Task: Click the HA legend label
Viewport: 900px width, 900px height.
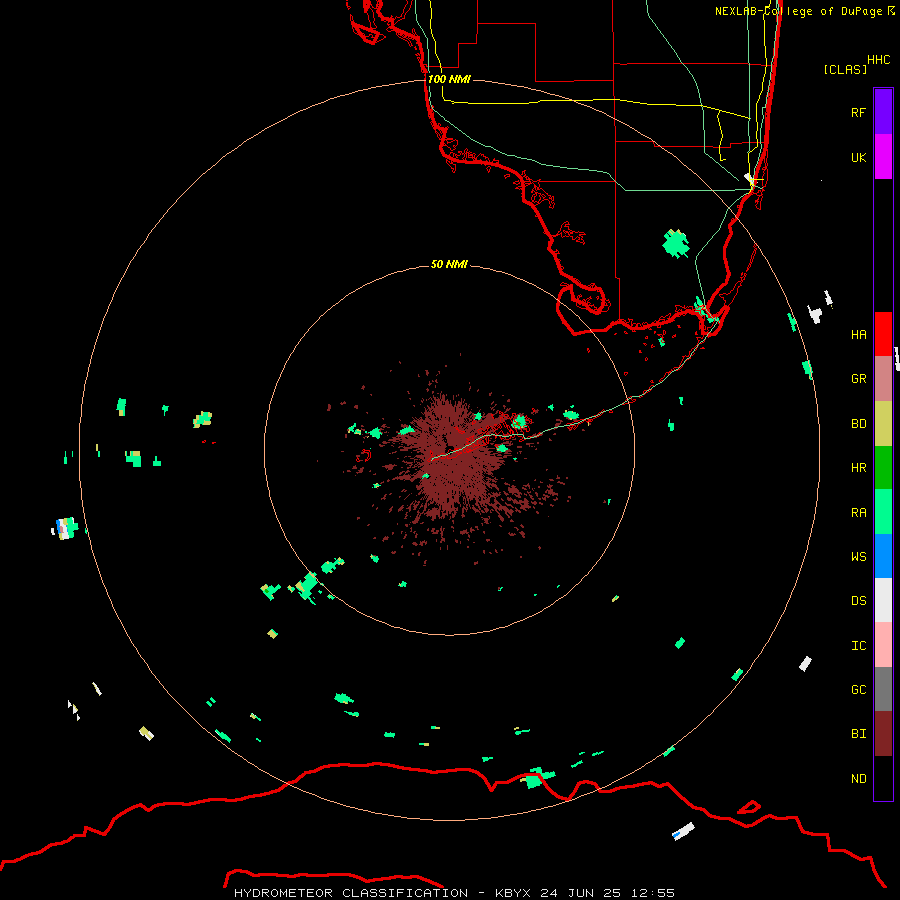Action: 859,334
